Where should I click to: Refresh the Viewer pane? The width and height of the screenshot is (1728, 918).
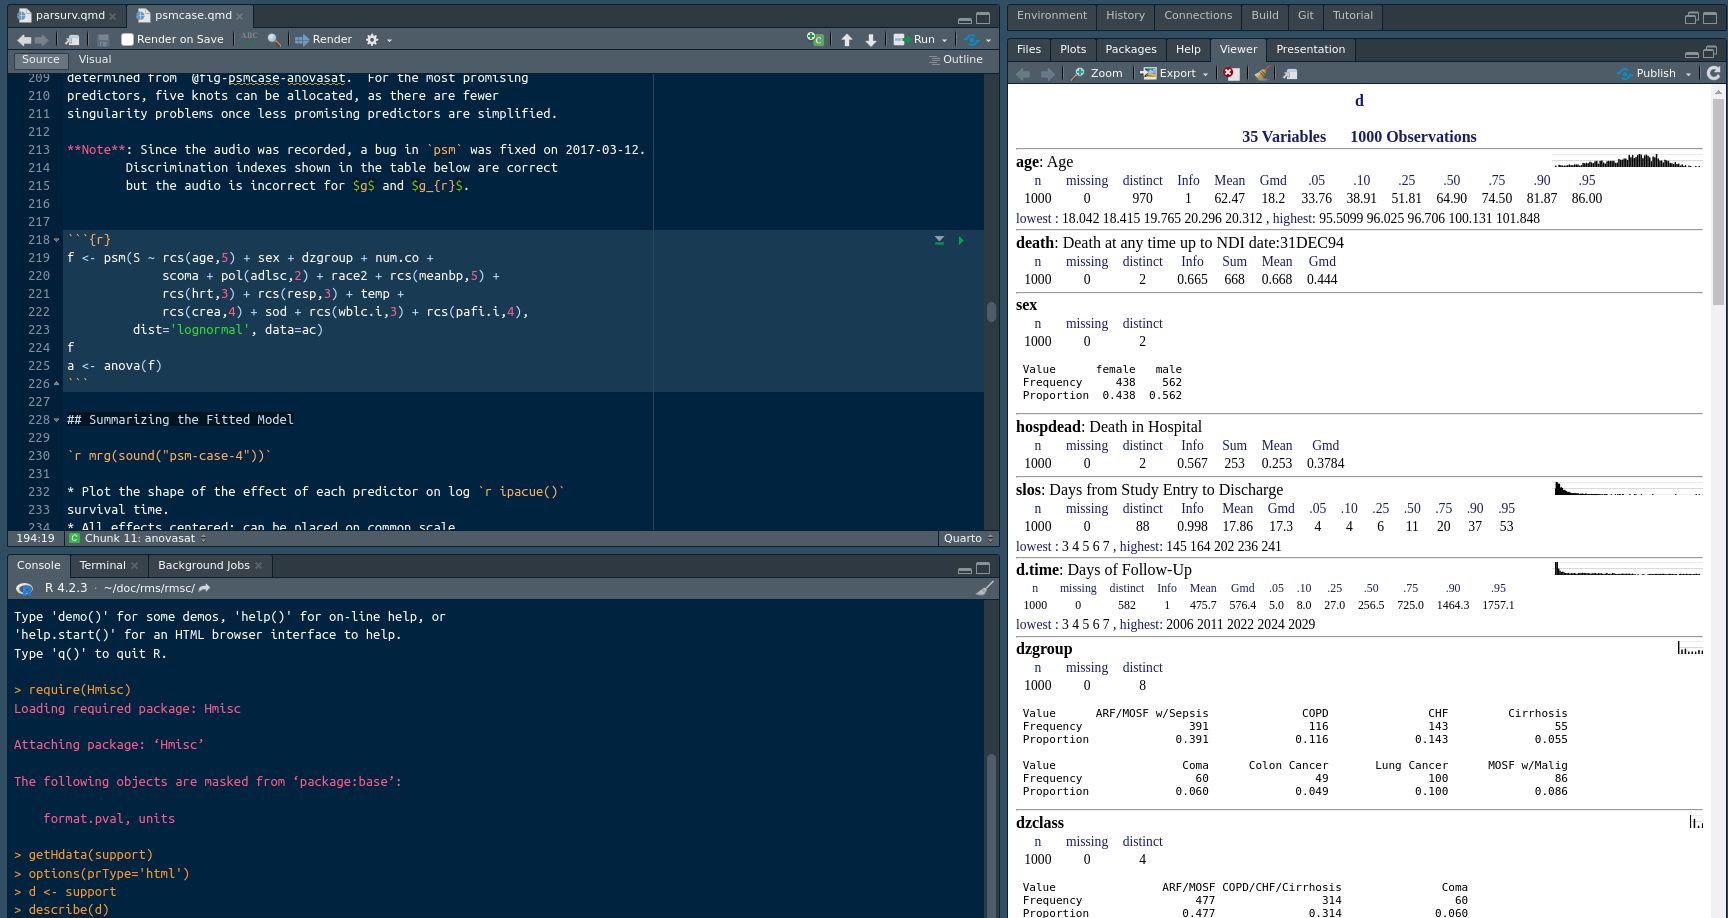tap(1713, 73)
